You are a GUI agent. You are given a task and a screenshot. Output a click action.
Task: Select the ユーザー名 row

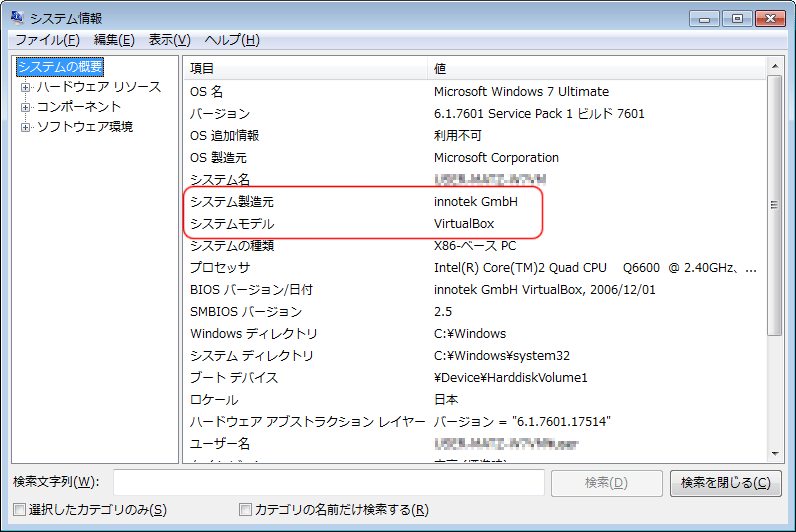coord(475,444)
